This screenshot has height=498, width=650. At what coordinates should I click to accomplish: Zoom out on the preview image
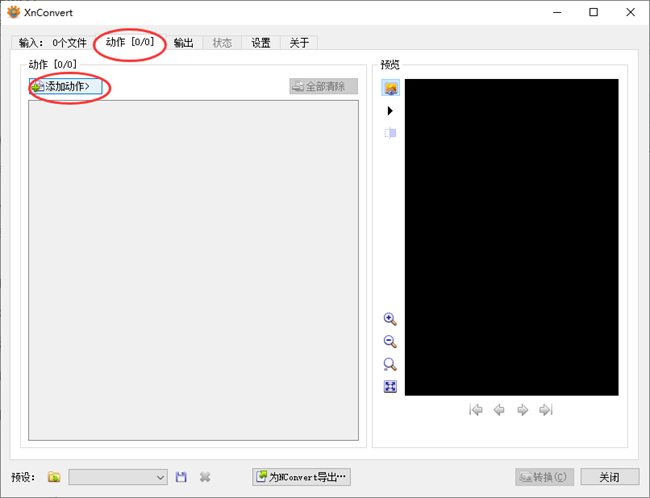(x=390, y=342)
